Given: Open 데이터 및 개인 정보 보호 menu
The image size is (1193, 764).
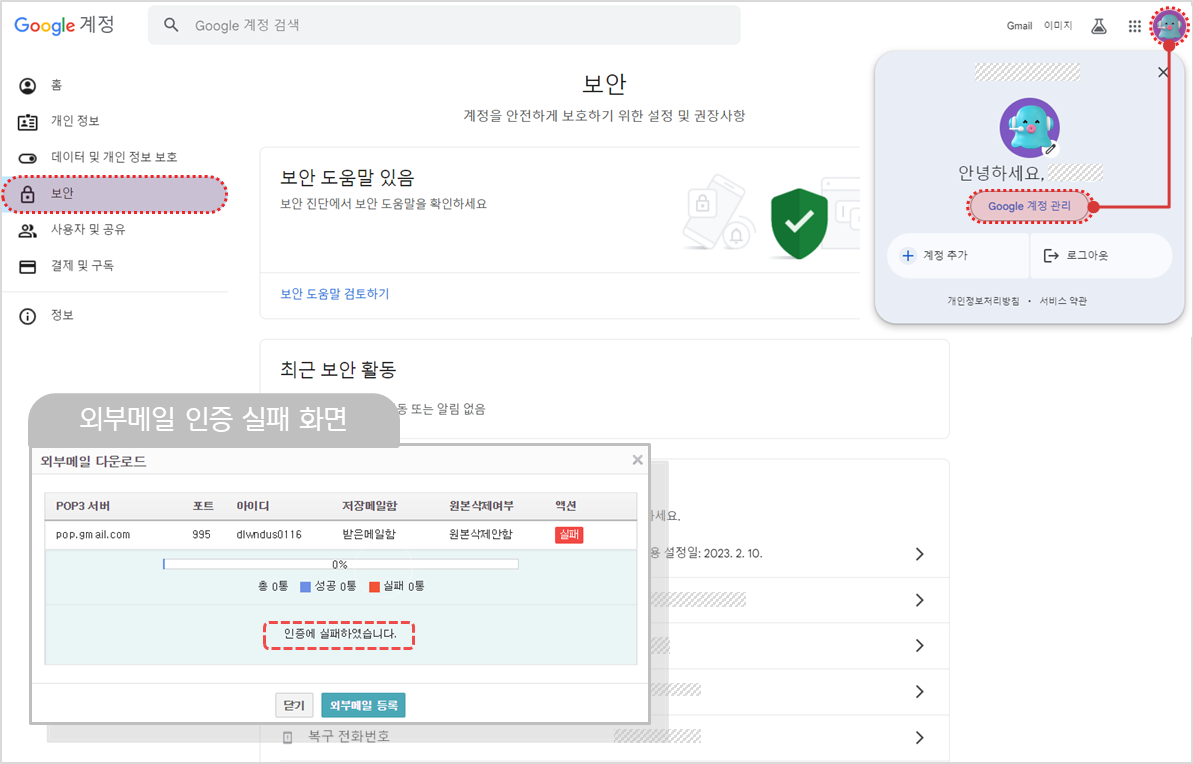Looking at the screenshot, I should pyautogui.click(x=113, y=157).
